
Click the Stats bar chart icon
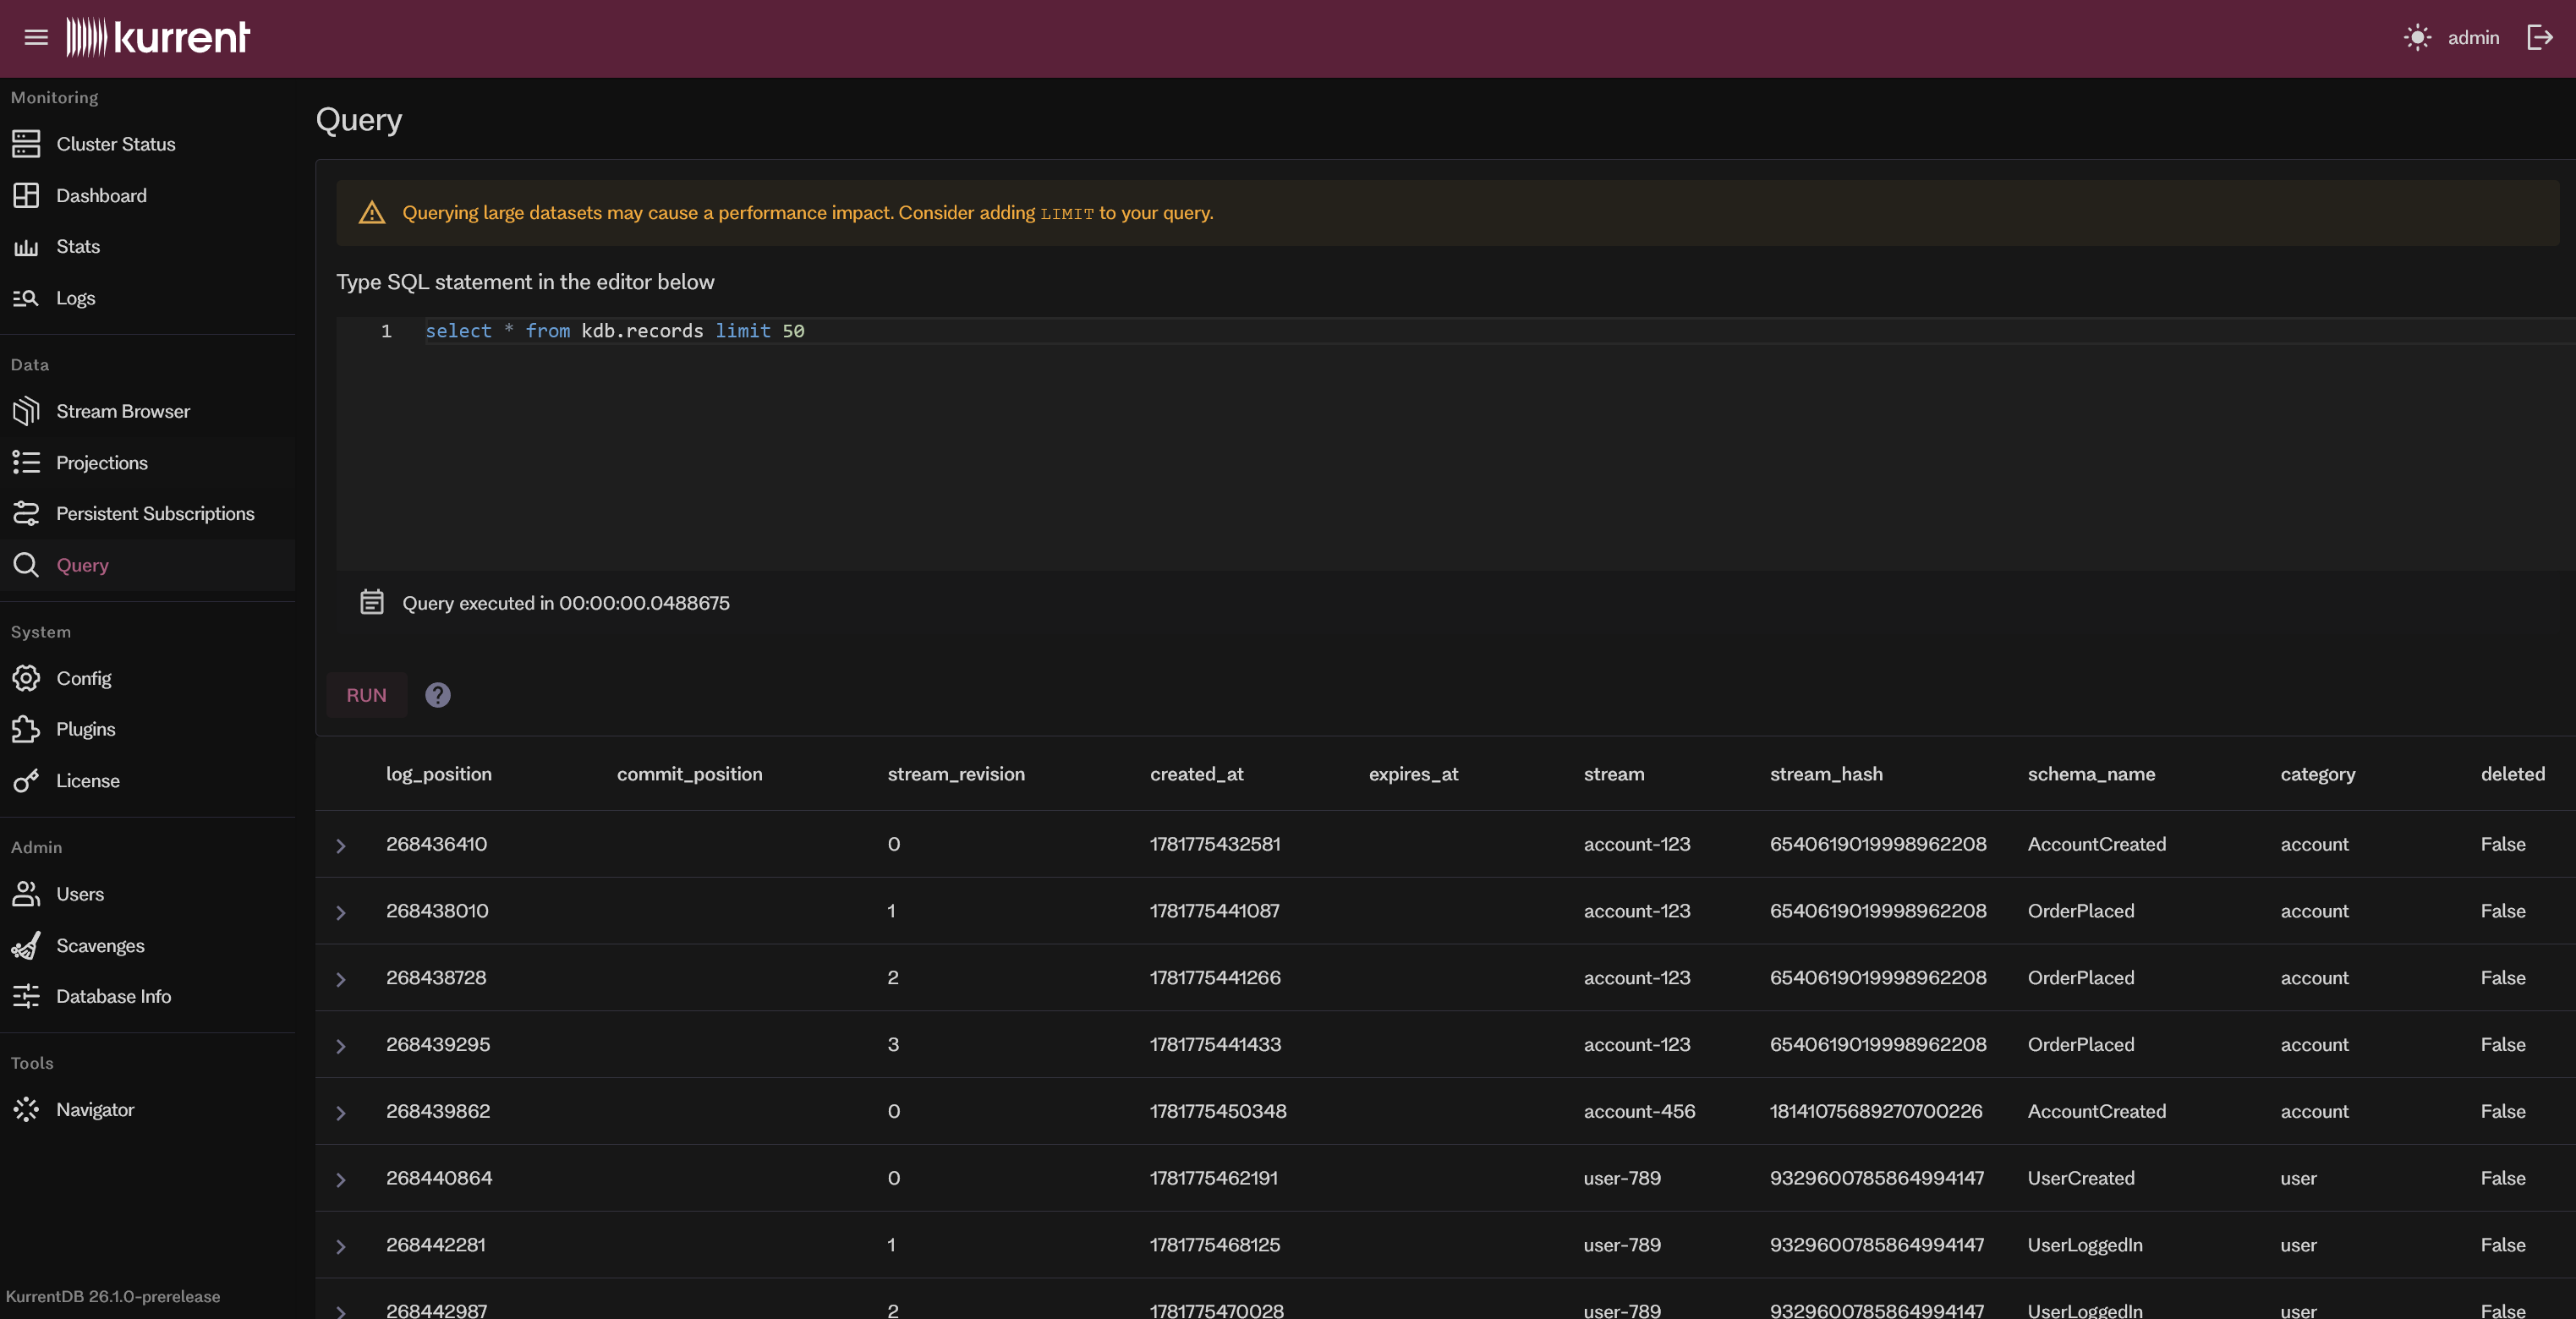point(26,246)
